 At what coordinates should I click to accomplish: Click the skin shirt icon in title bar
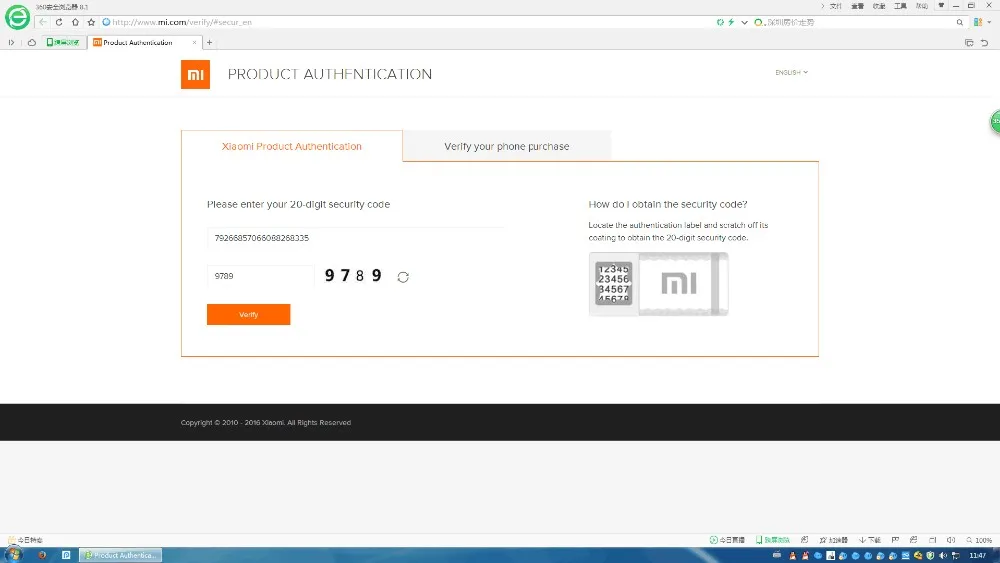point(941,6)
